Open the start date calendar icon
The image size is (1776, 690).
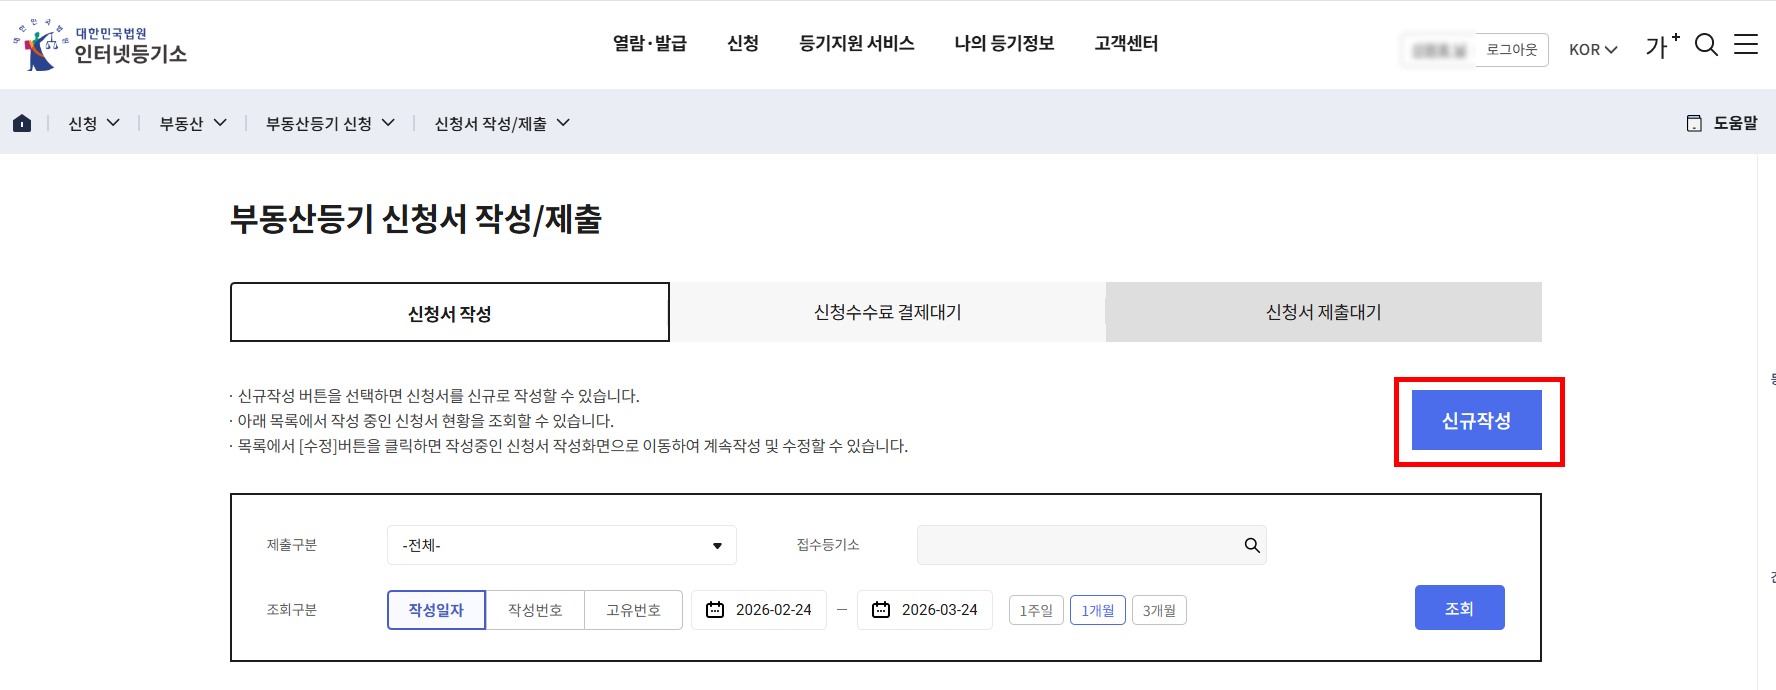tap(715, 610)
